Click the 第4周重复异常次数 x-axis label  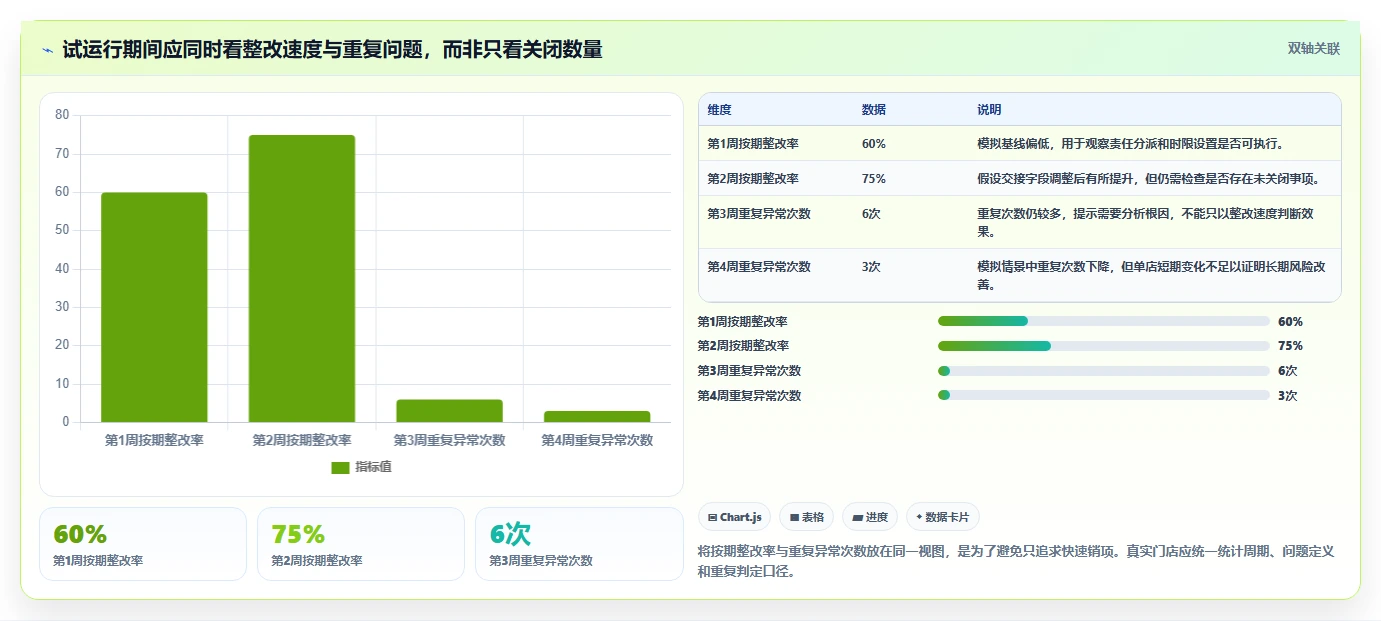[597, 440]
